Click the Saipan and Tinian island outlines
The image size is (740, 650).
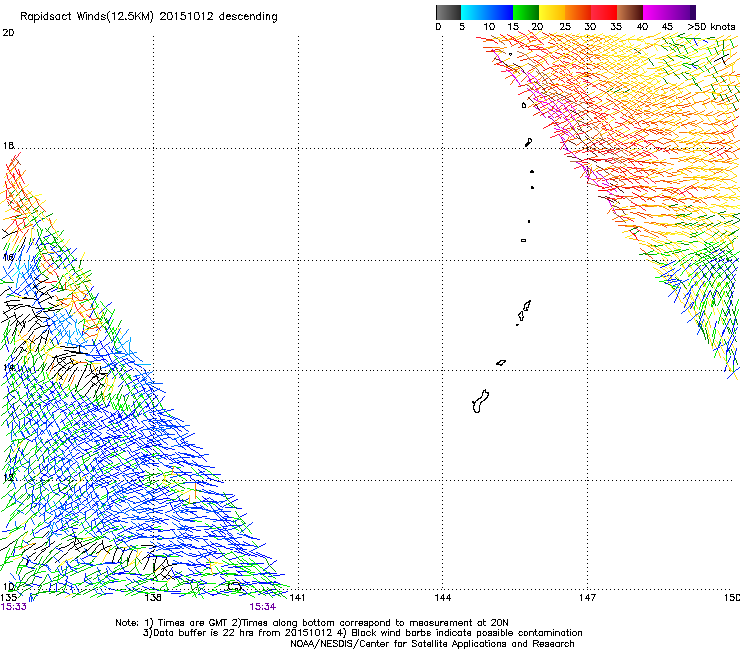tap(523, 312)
